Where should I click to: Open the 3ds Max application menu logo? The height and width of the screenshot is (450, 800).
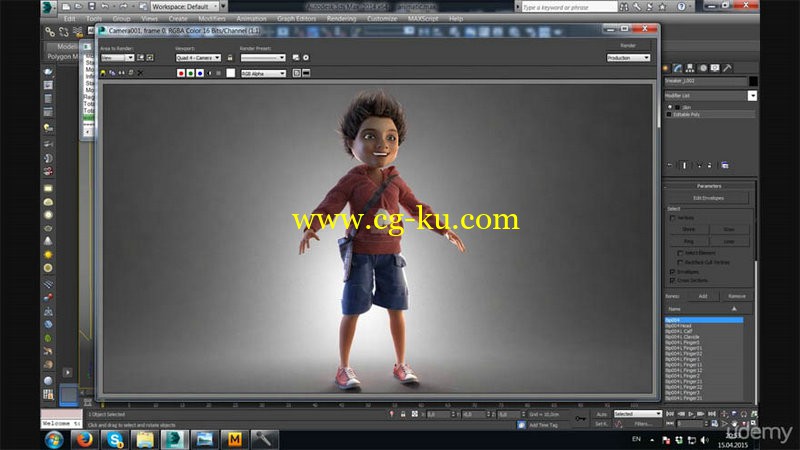coord(48,7)
